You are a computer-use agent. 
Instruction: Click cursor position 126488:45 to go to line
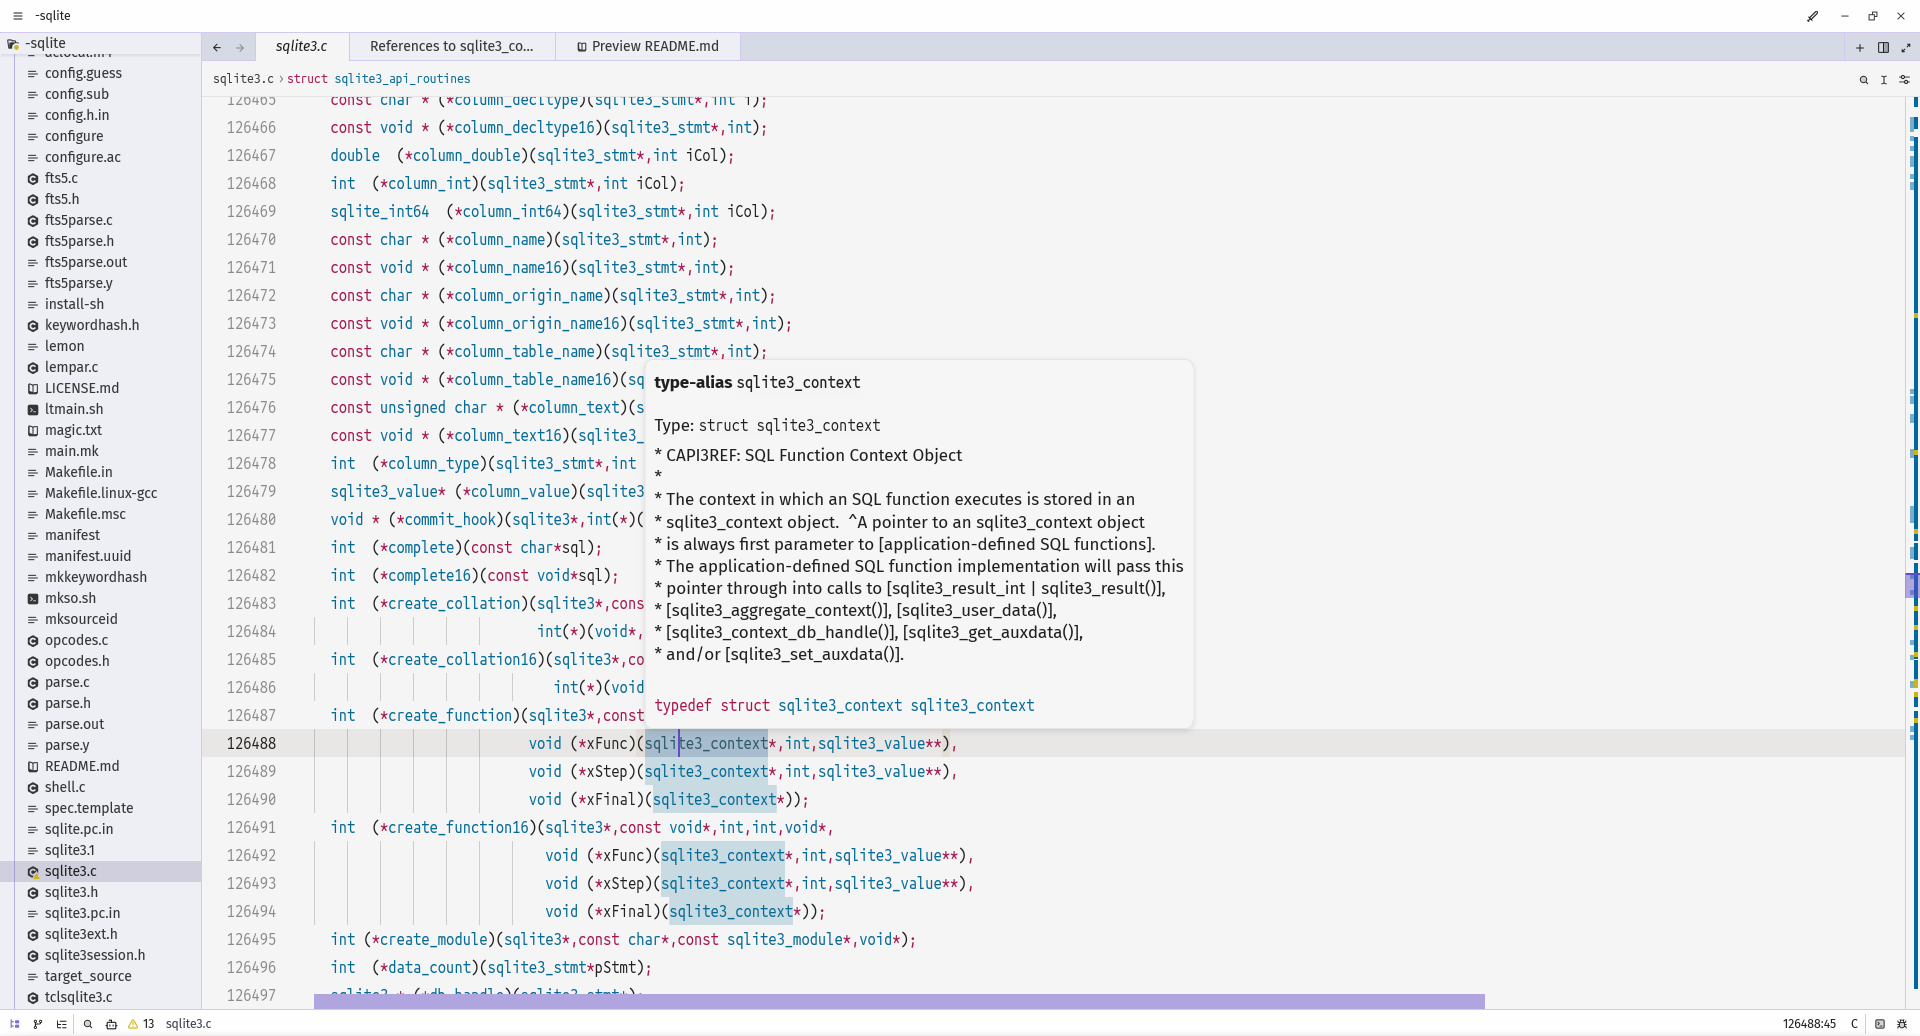1809,1024
